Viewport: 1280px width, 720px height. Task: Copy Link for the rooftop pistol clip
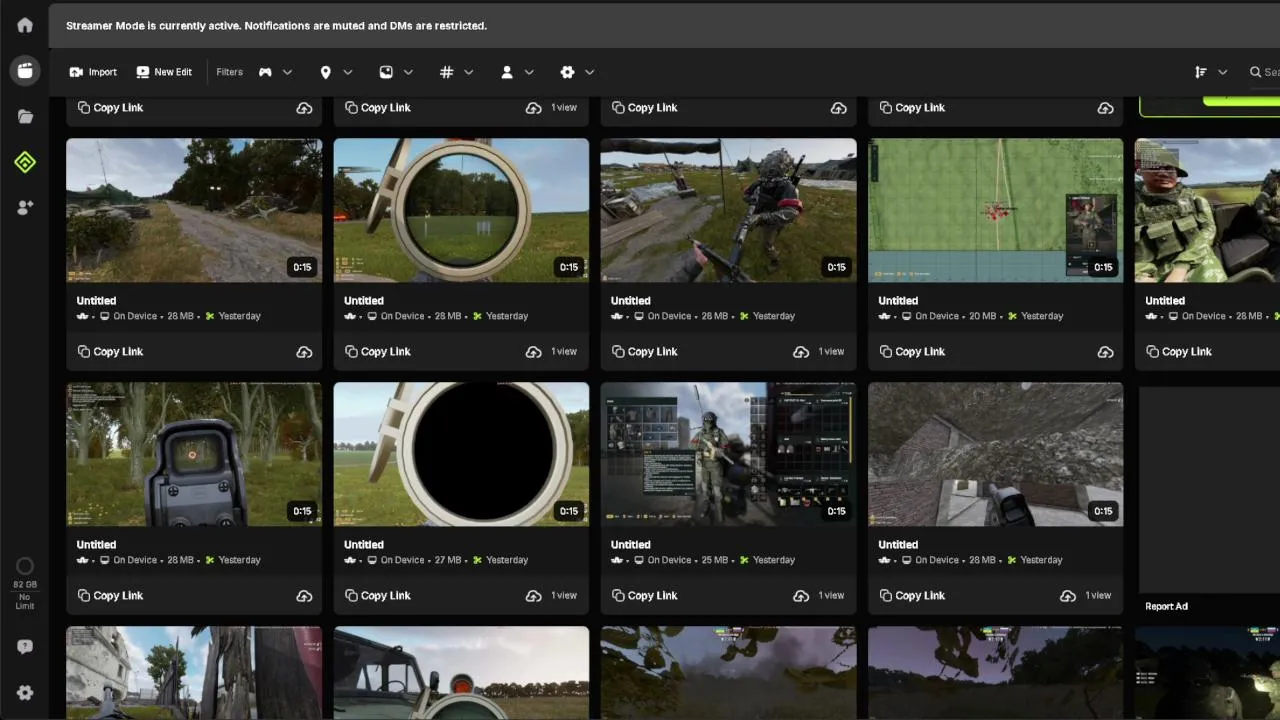(912, 596)
